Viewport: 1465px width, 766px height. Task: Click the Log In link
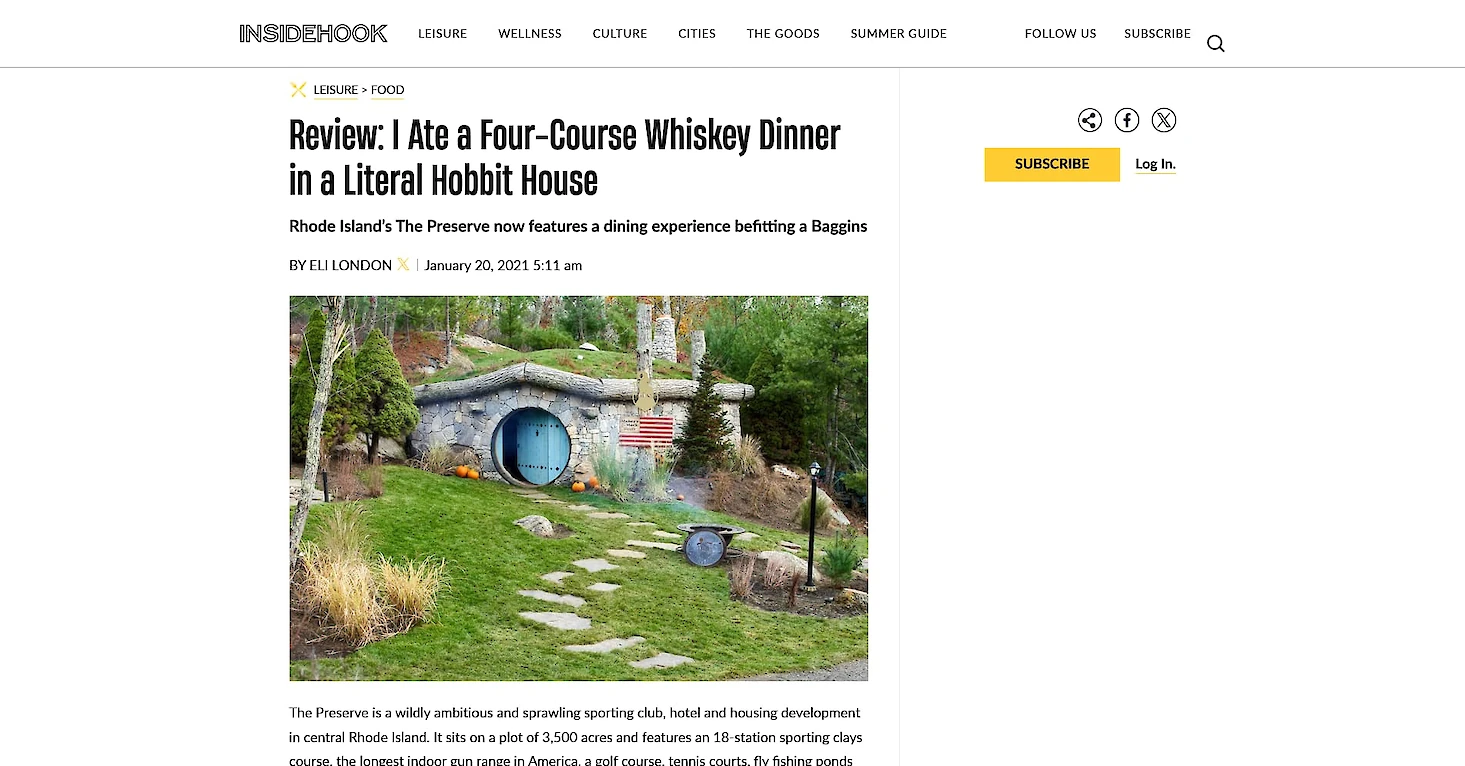[1155, 165]
